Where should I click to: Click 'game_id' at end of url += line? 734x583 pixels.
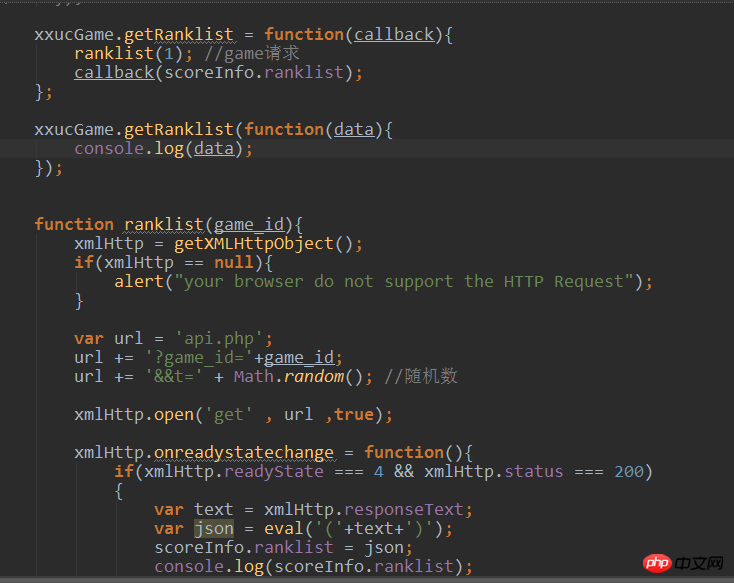tap(299, 358)
